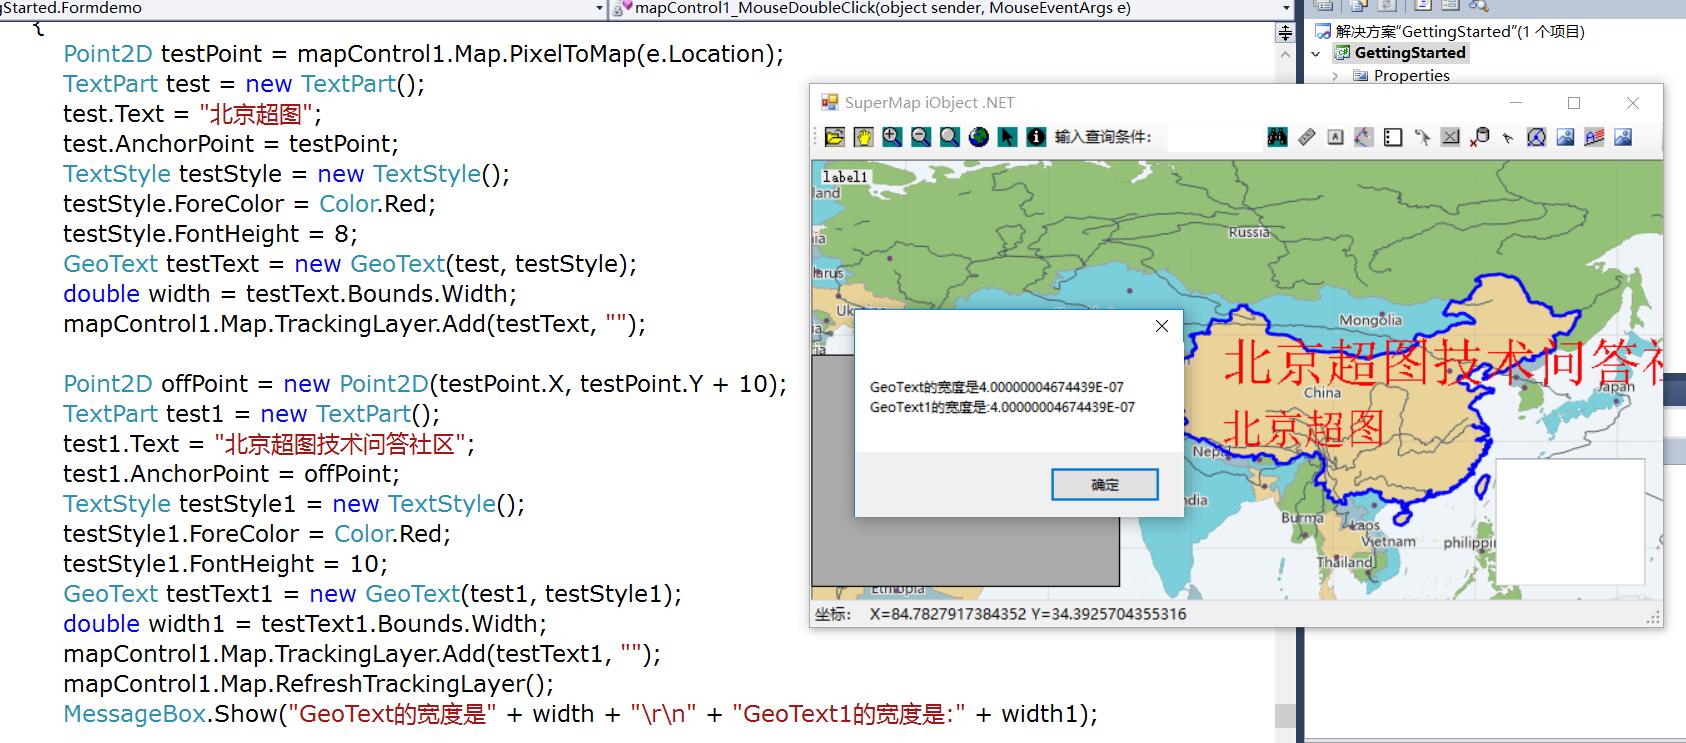Click the code editor vertical scrollbar thumb
The width and height of the screenshot is (1686, 743).
point(1286,716)
